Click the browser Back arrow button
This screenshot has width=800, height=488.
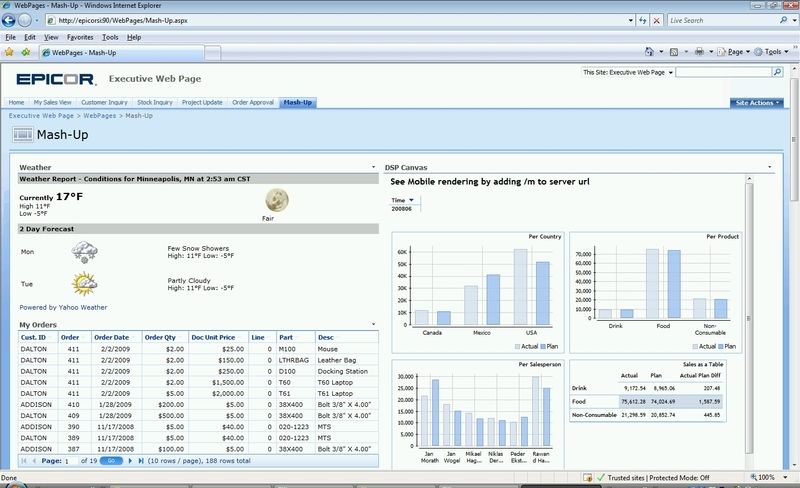pyautogui.click(x=11, y=19)
